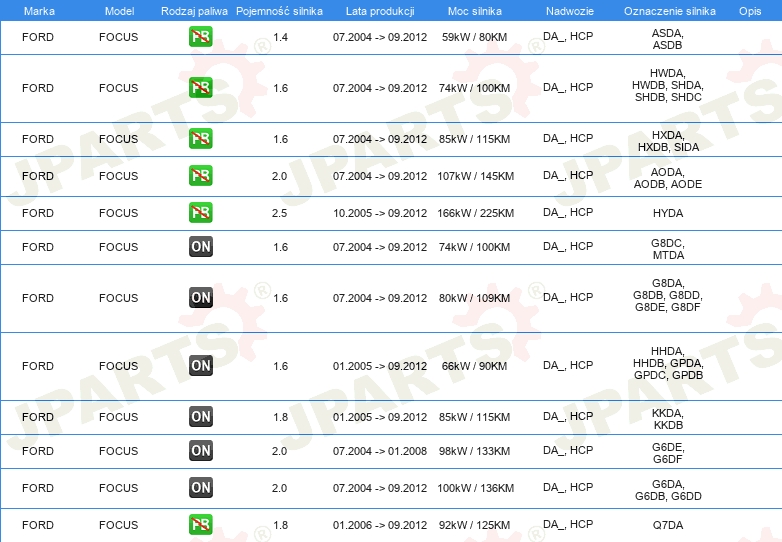Select engine codes G6DA, G6DB, G6DD
Screen dimensions: 782x542
pos(668,490)
